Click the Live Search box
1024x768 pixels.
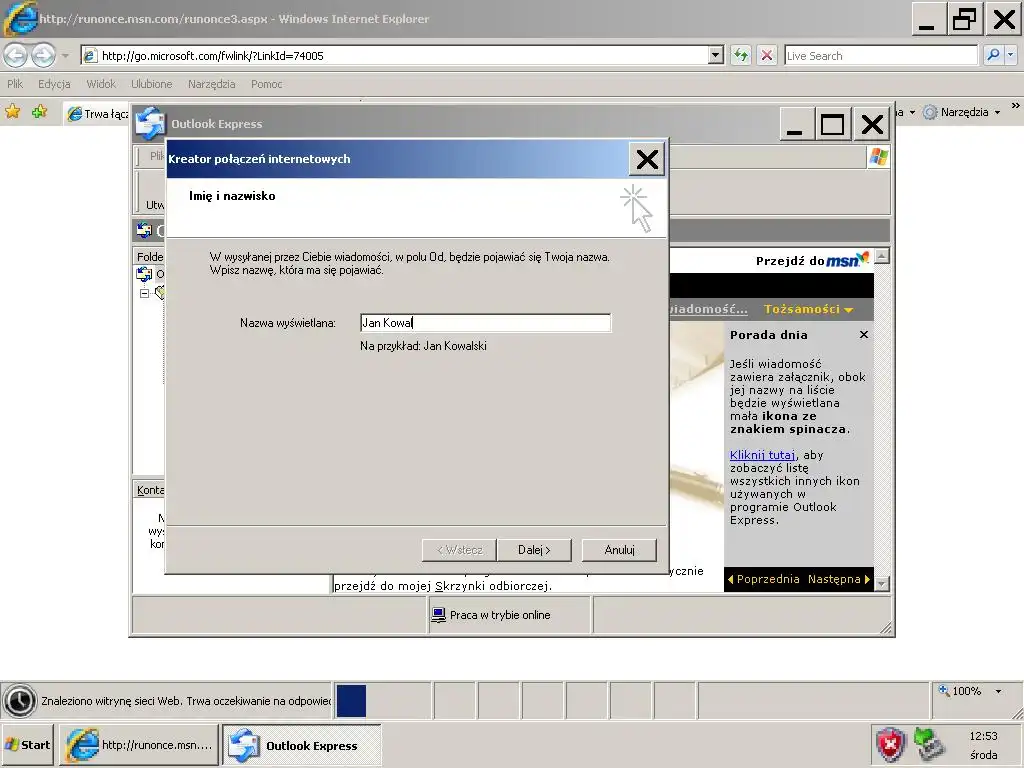coord(880,56)
